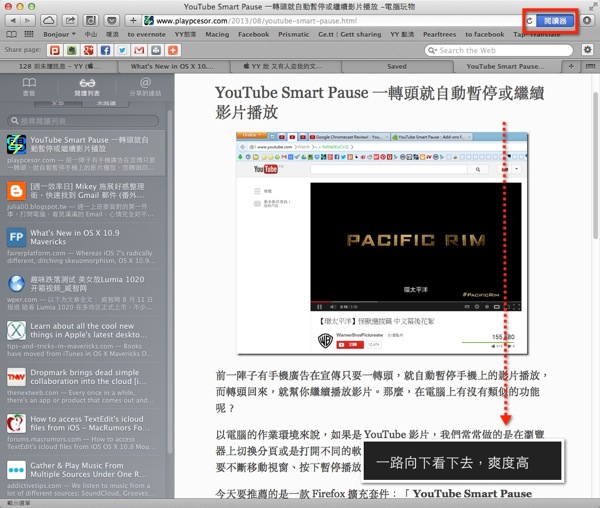Screen dimensions: 600x508
Task: Click the plus add-bookmark button beside address bar
Action: point(133,20)
